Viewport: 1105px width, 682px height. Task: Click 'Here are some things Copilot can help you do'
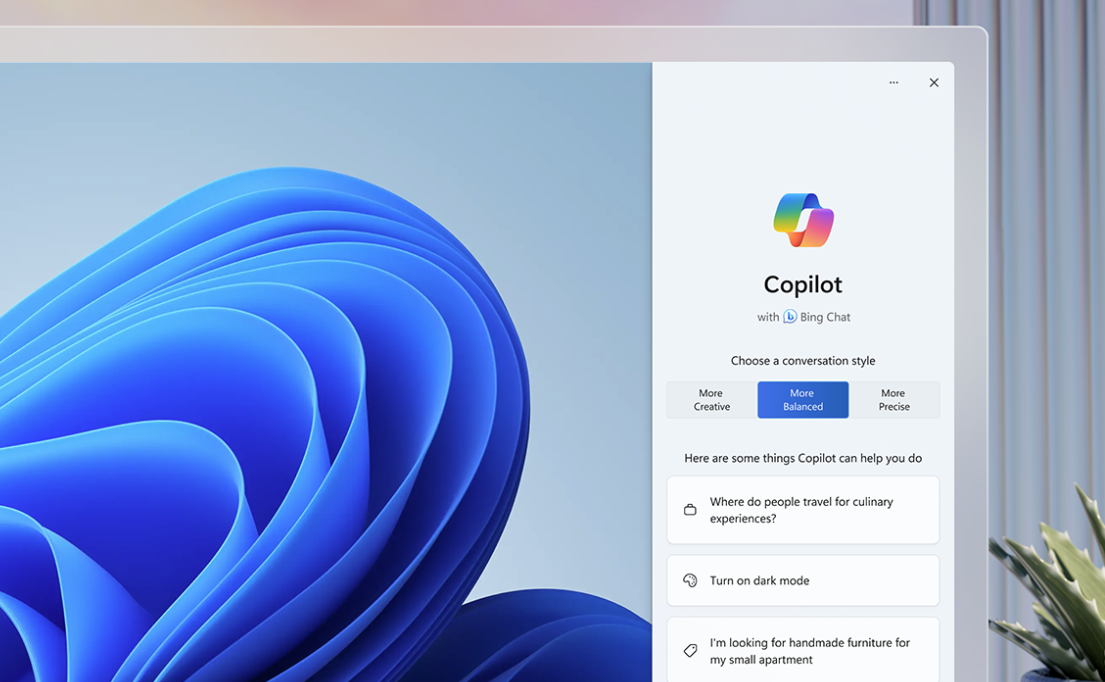pyautogui.click(x=803, y=458)
